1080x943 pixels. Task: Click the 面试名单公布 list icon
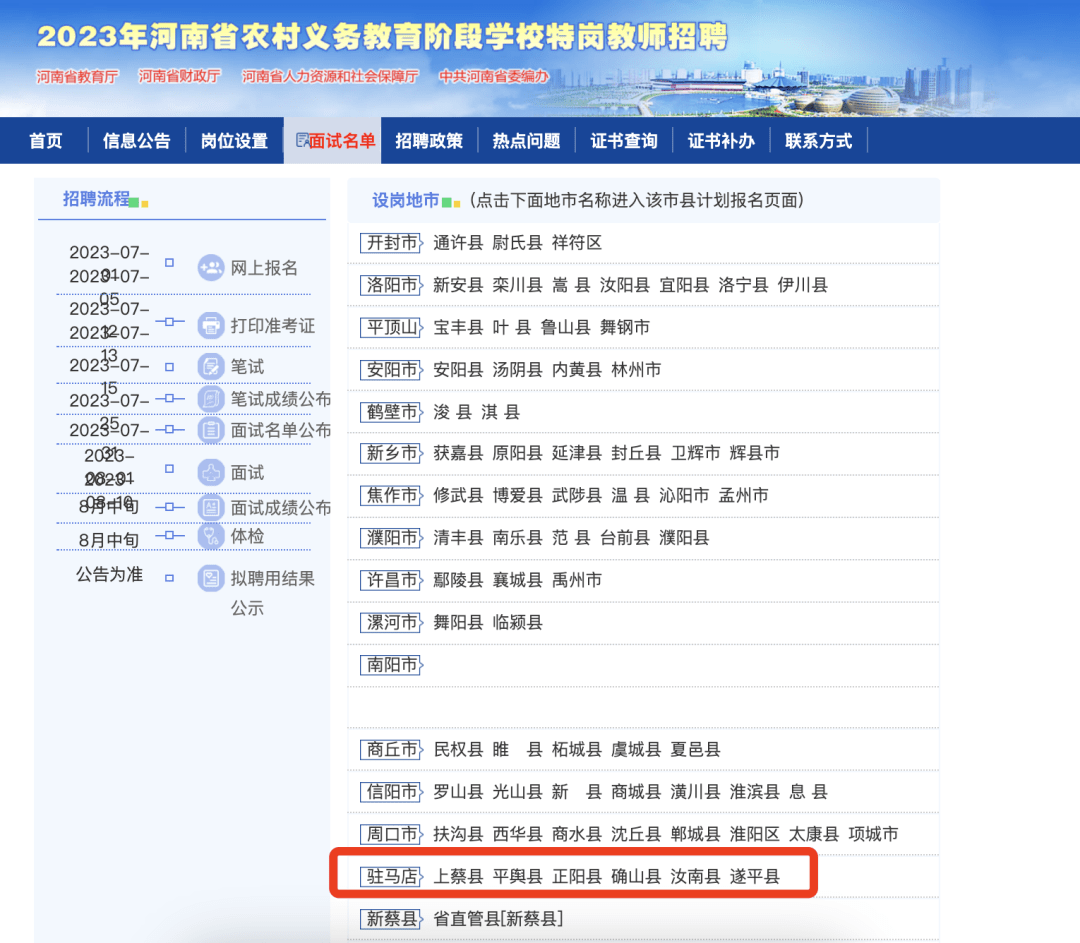pos(211,430)
